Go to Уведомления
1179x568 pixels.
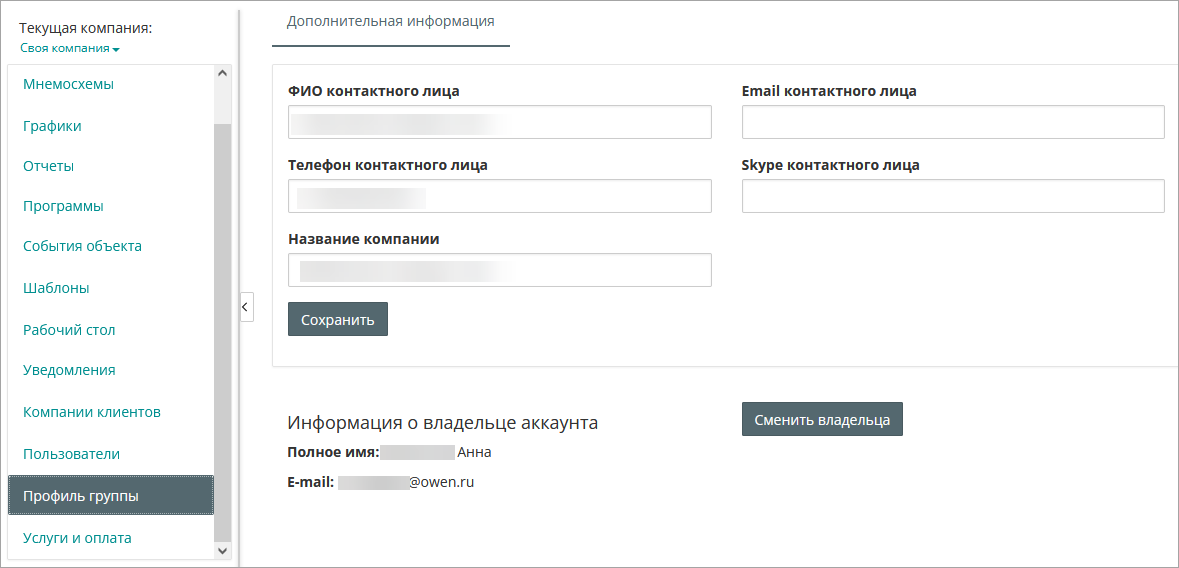69,370
